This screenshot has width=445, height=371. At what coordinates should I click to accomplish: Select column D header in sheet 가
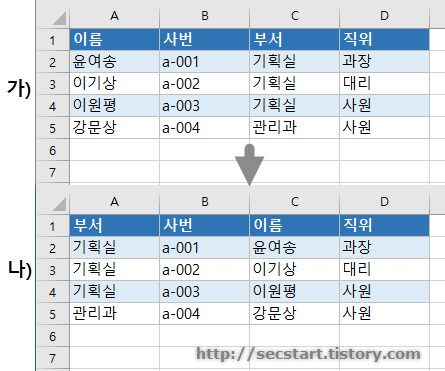(384, 16)
